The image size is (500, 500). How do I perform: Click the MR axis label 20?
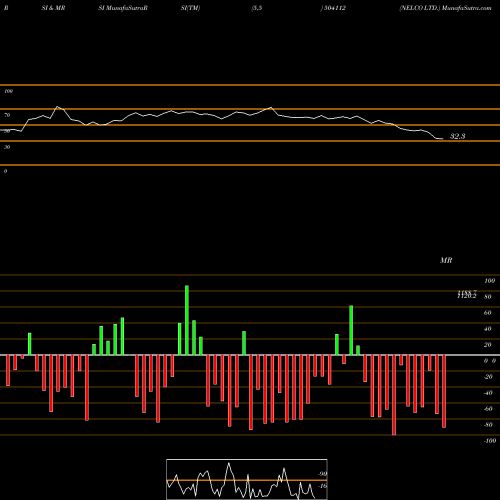click(487, 345)
